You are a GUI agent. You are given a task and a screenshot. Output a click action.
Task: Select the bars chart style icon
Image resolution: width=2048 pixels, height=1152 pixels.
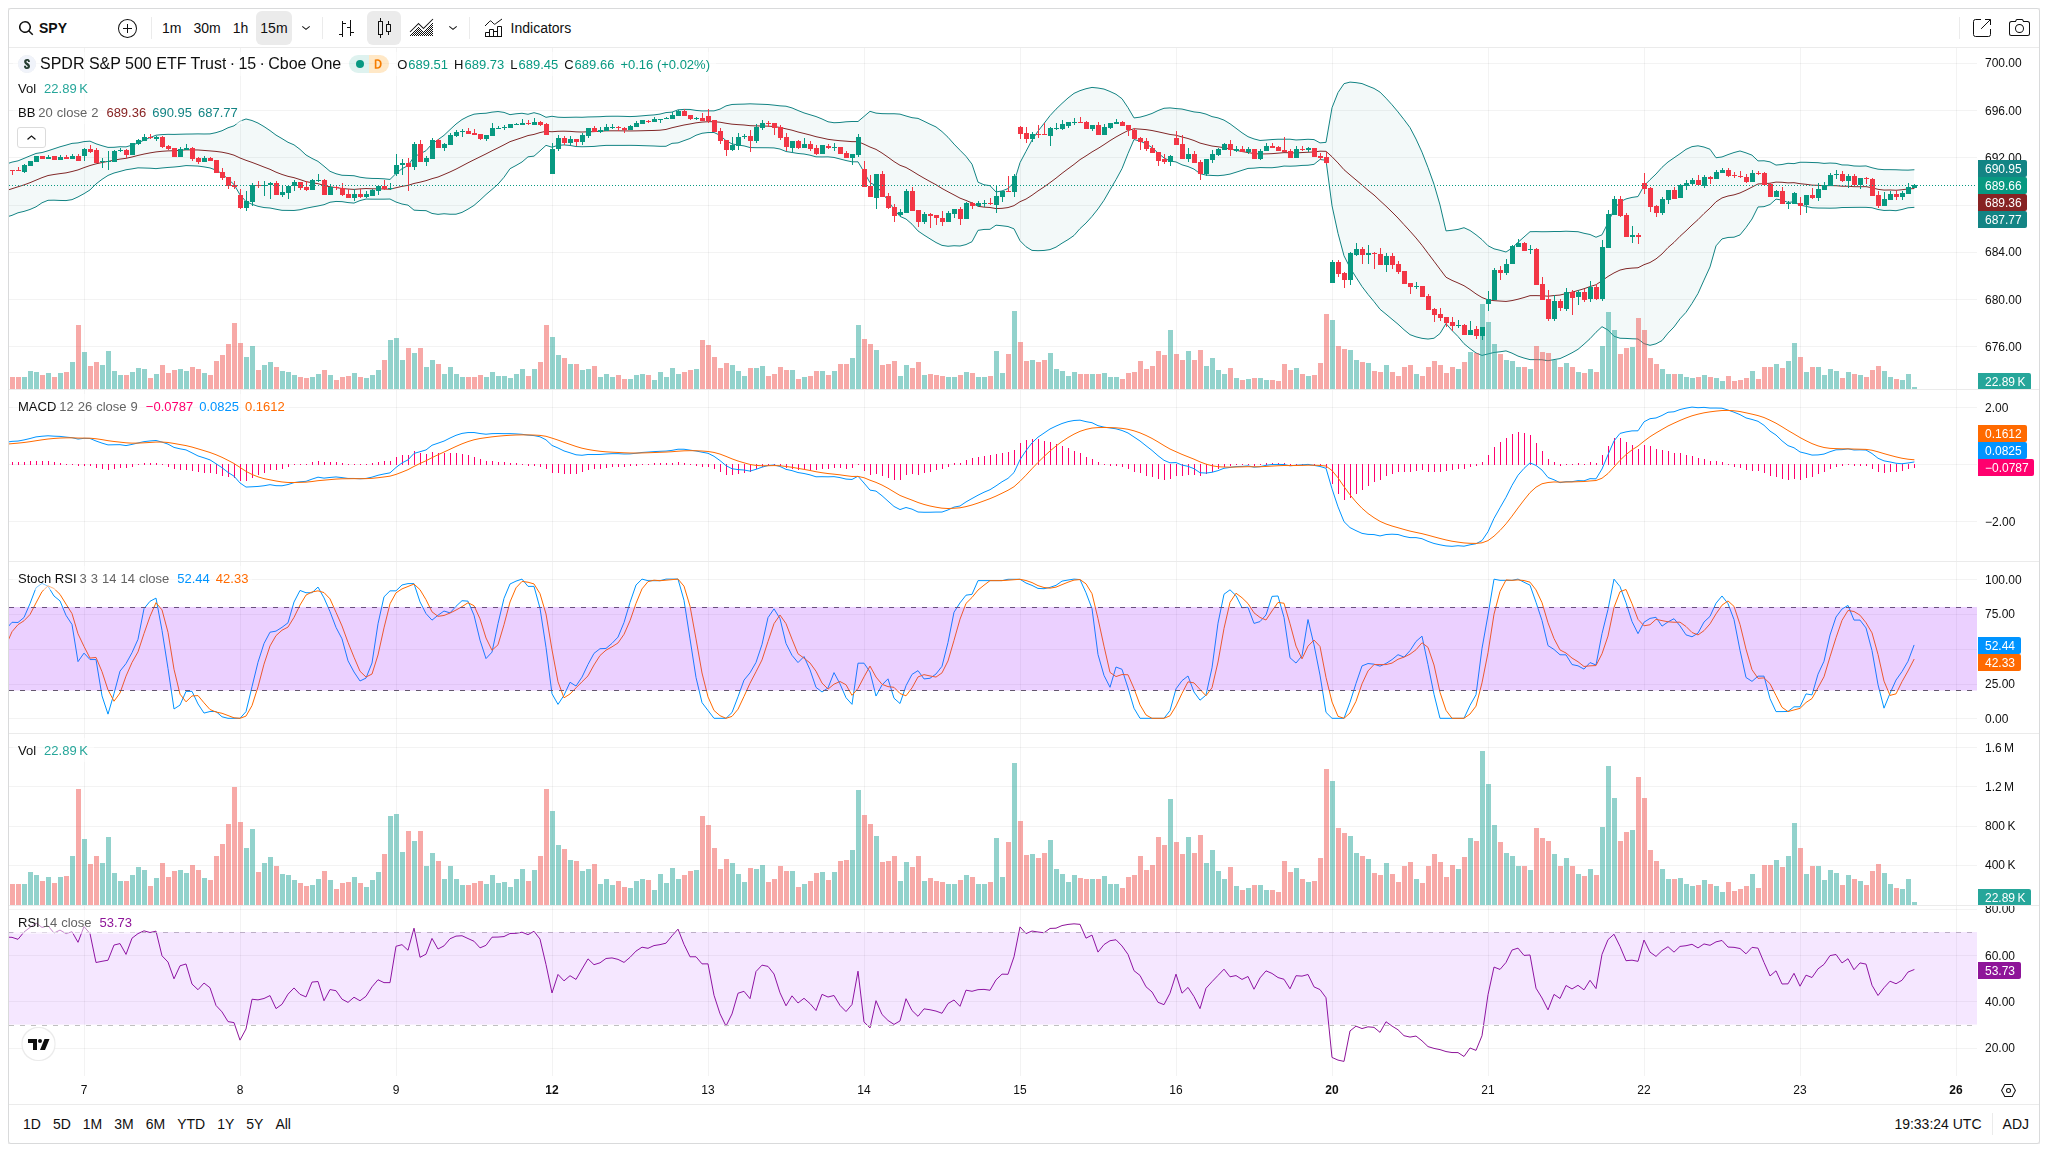[x=346, y=28]
